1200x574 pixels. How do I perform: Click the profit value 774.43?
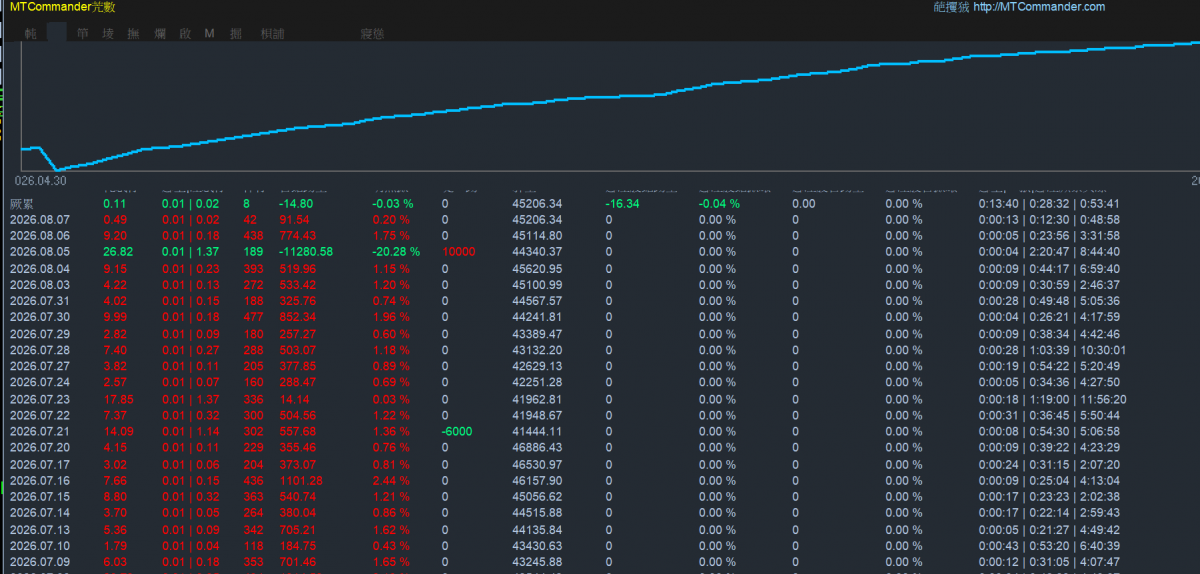(x=298, y=236)
